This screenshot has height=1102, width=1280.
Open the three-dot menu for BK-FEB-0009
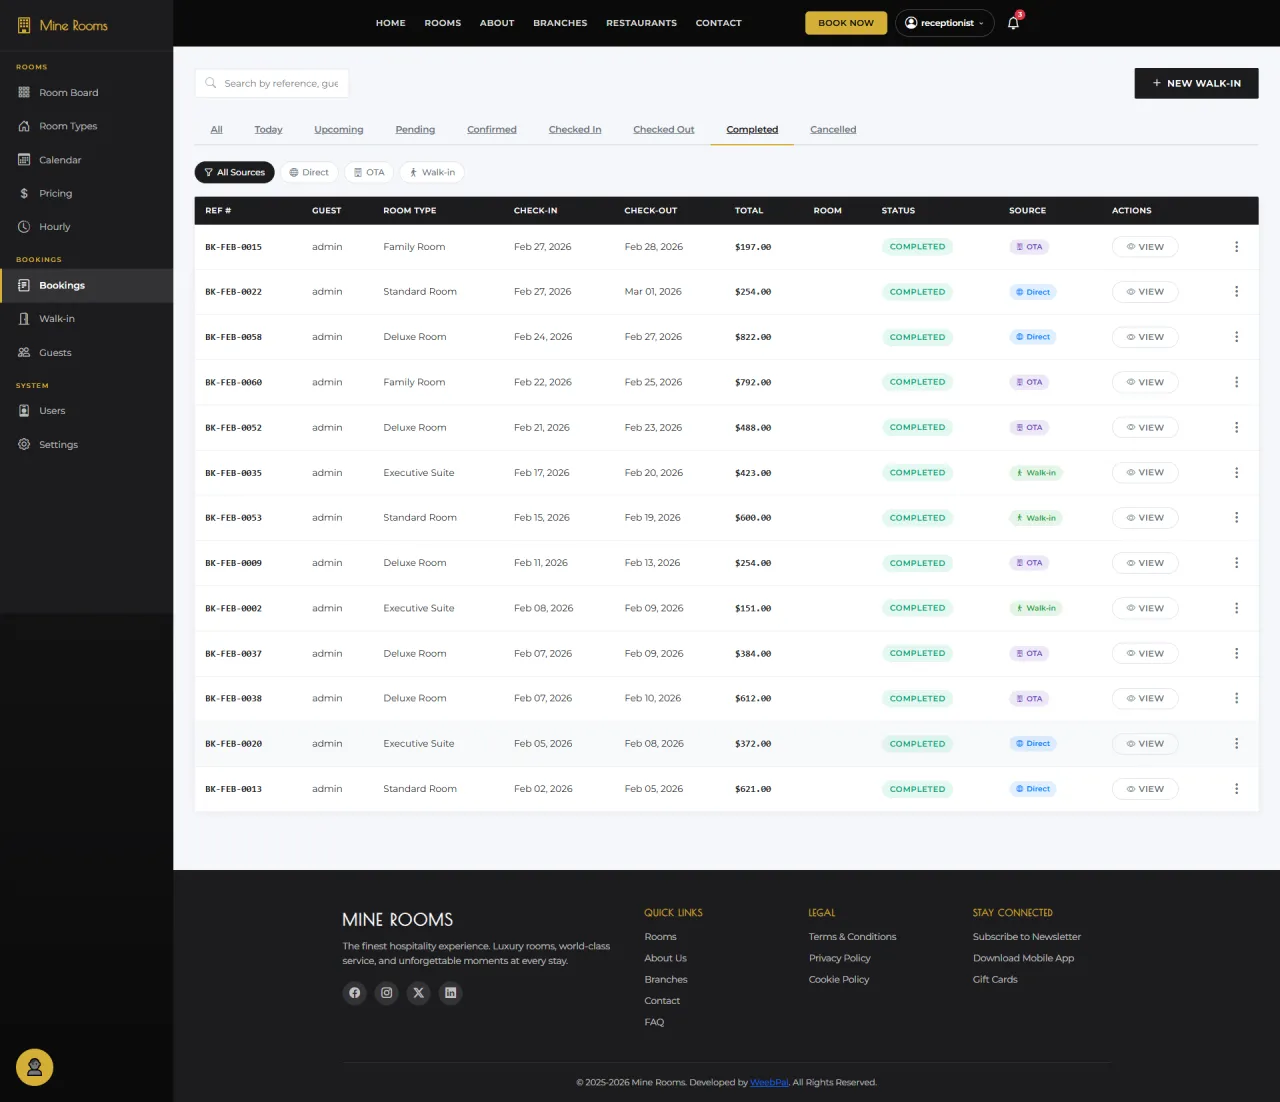tap(1236, 563)
